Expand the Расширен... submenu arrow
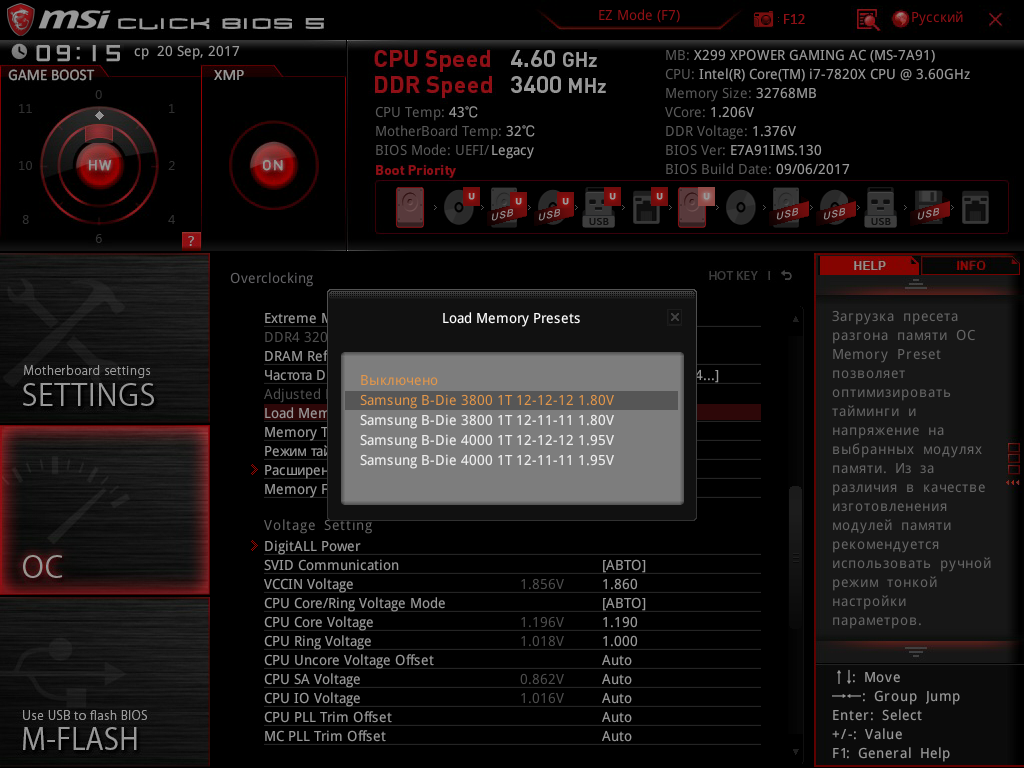The width and height of the screenshot is (1024, 768). tap(255, 470)
